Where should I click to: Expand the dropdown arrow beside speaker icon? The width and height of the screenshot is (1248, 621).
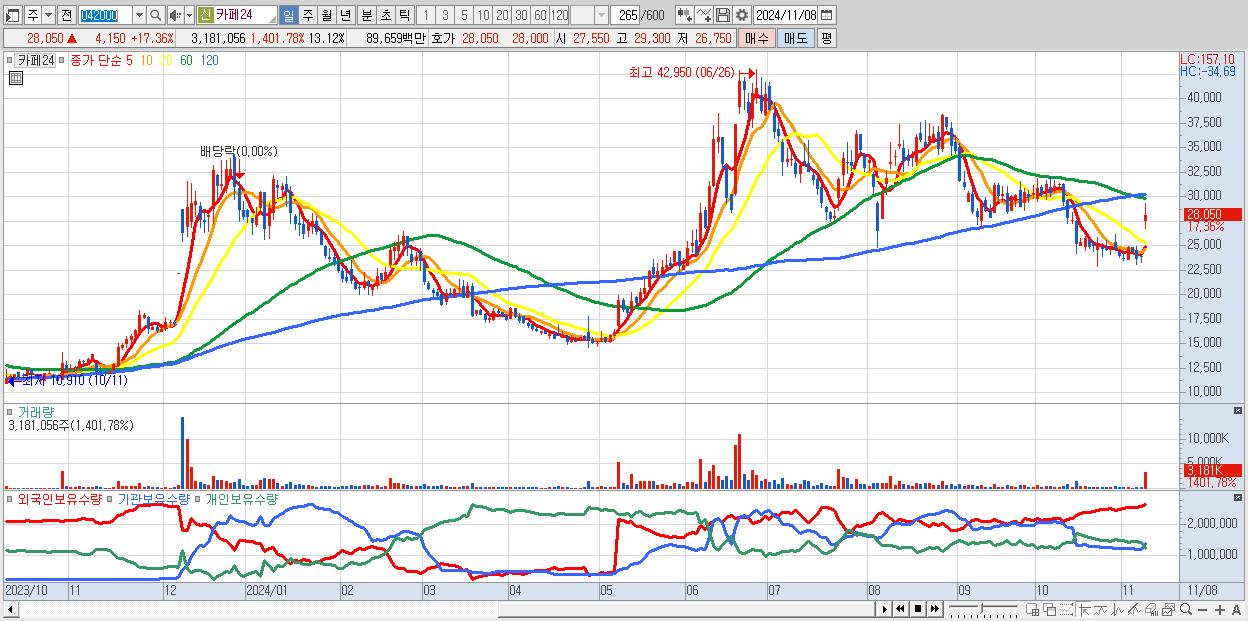[189, 15]
